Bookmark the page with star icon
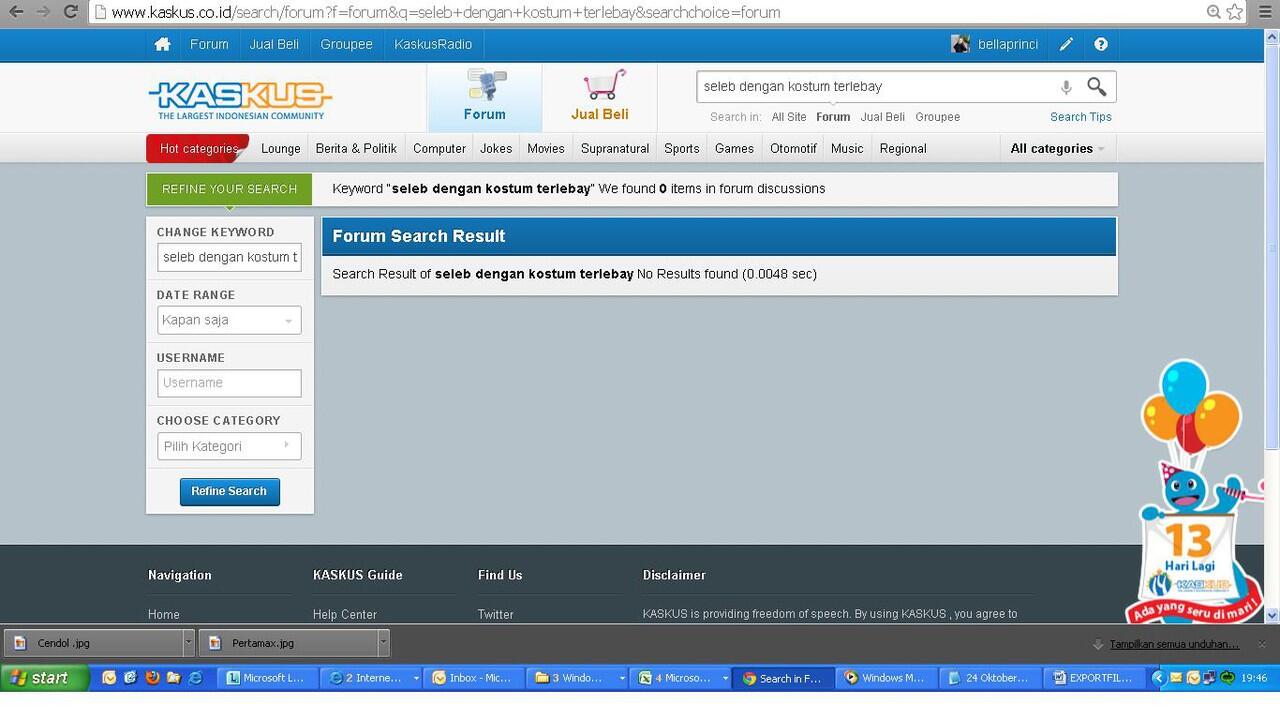Image resolution: width=1280 pixels, height=720 pixels. pyautogui.click(x=1235, y=12)
